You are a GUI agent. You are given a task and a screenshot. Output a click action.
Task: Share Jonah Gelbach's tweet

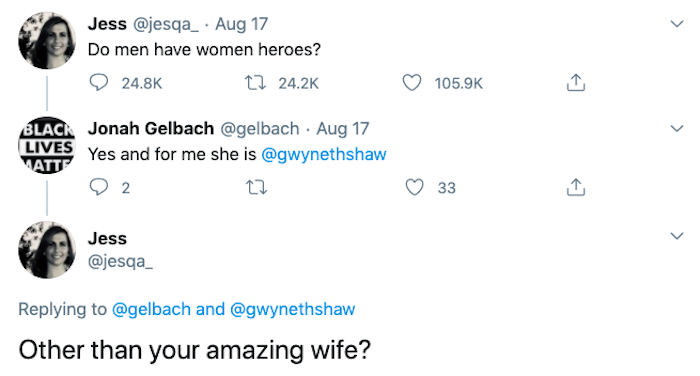576,187
